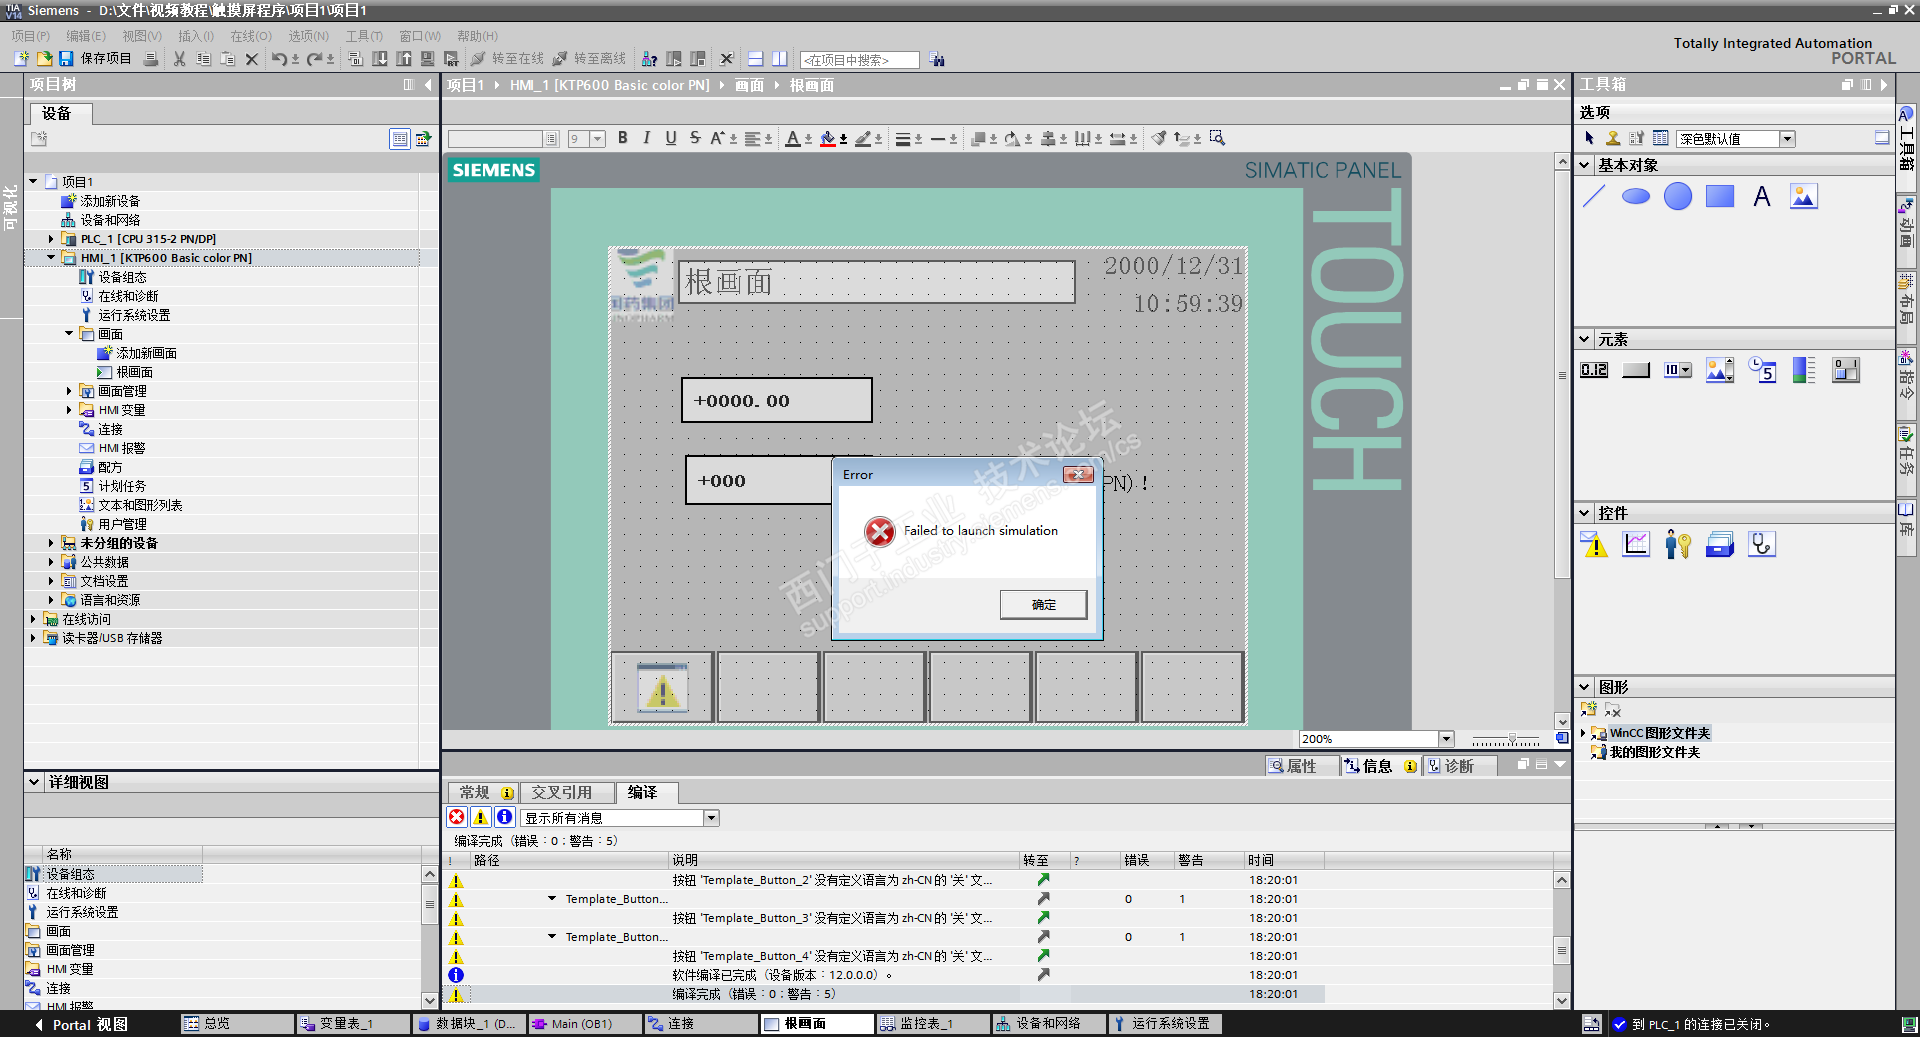This screenshot has width=1920, height=1037.
Task: Click the Go offline (转至离线) plug icon
Action: 560,59
